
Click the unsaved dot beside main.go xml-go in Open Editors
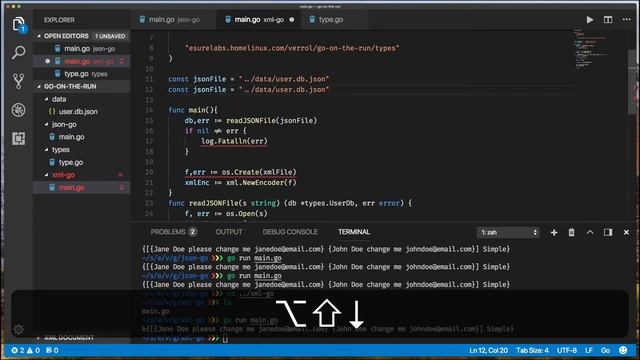pyautogui.click(x=47, y=61)
